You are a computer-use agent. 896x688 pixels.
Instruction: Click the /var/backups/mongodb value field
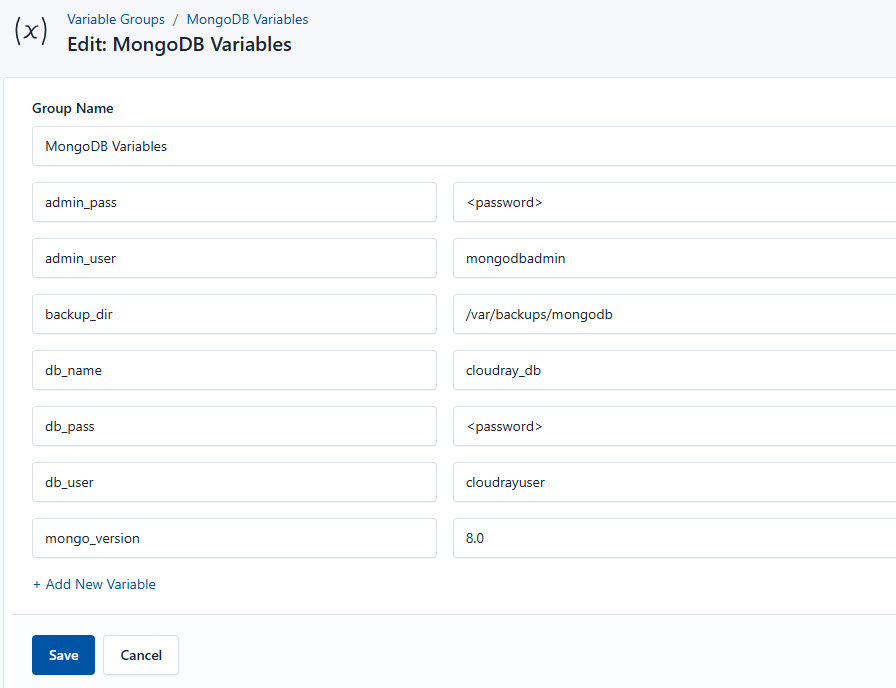(650, 314)
